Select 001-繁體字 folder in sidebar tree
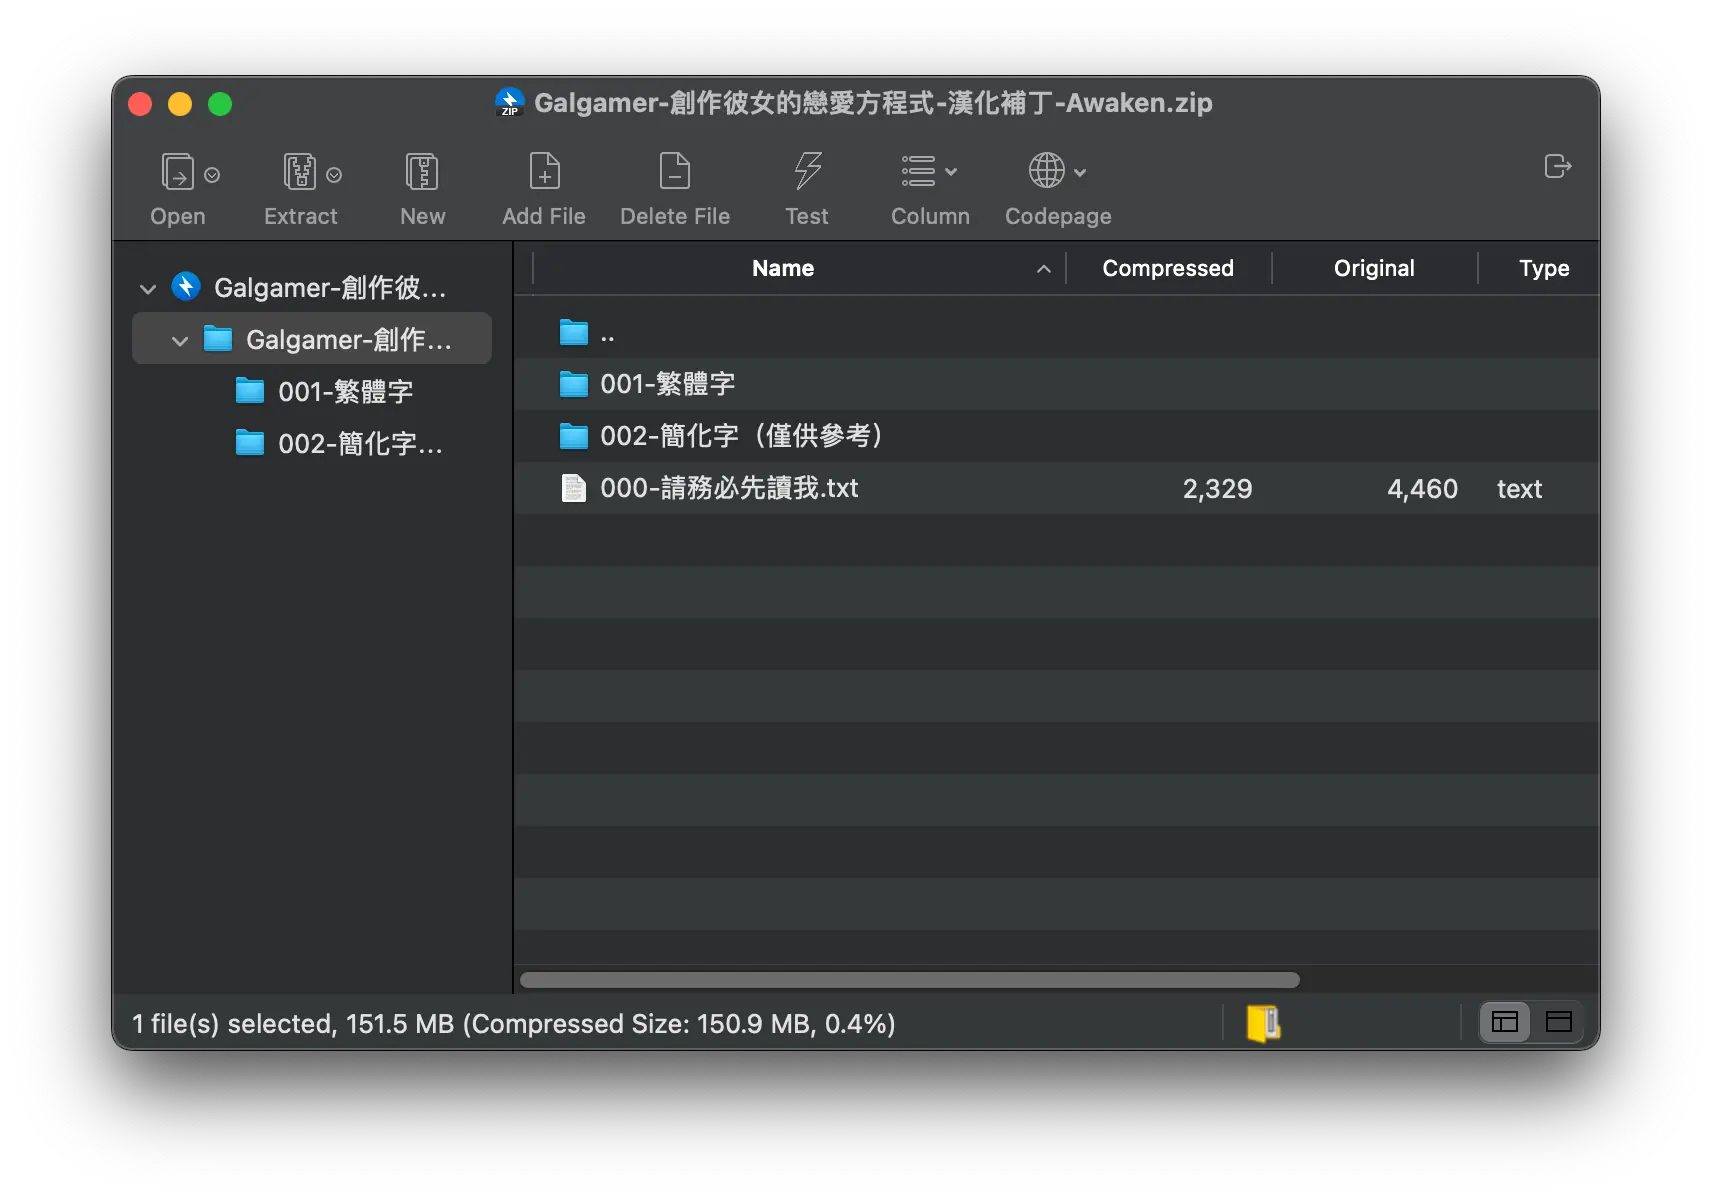 pyautogui.click(x=345, y=392)
